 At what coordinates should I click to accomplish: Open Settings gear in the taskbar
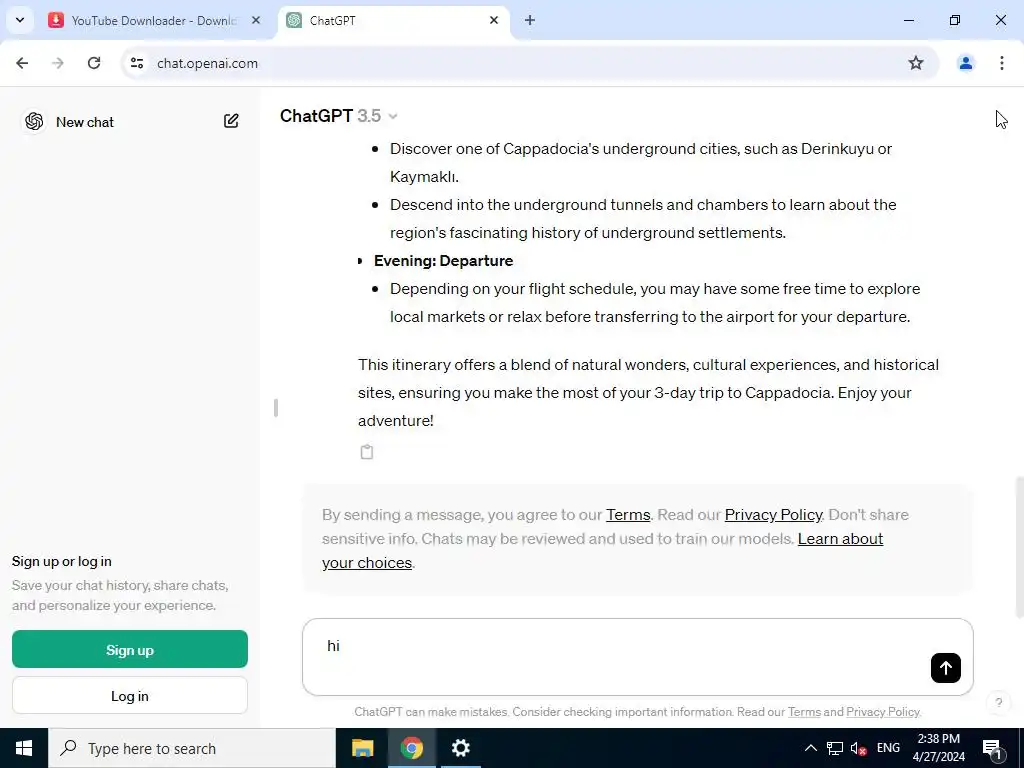(x=460, y=748)
